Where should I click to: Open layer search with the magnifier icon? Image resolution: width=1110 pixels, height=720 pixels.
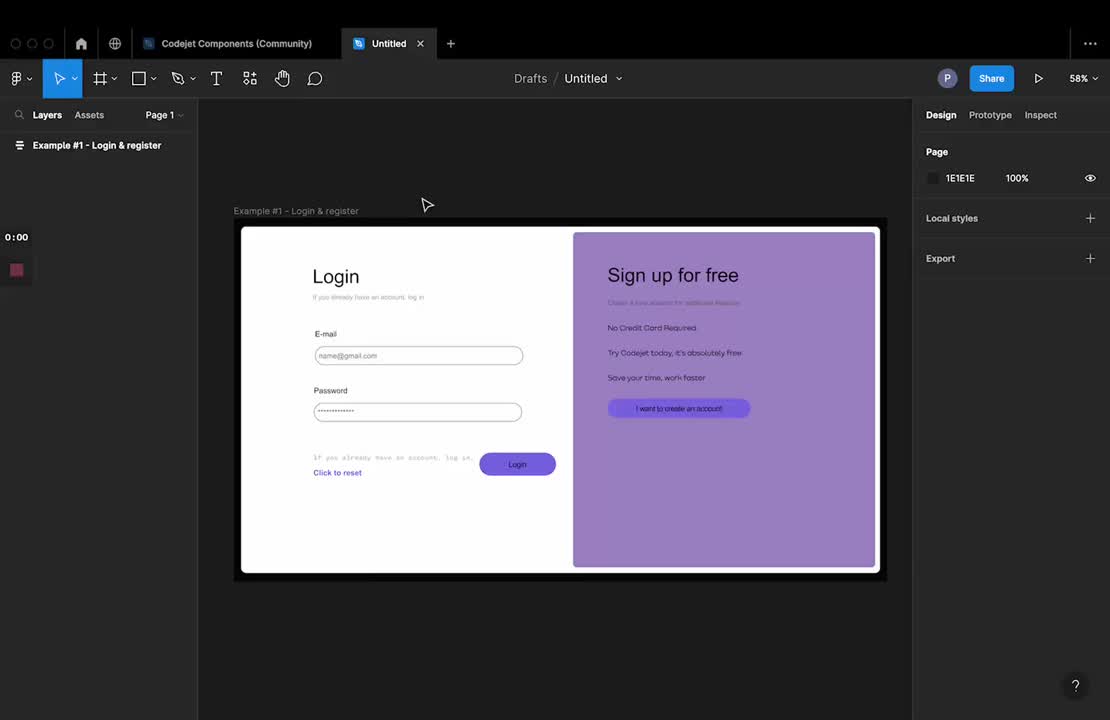click(19, 114)
